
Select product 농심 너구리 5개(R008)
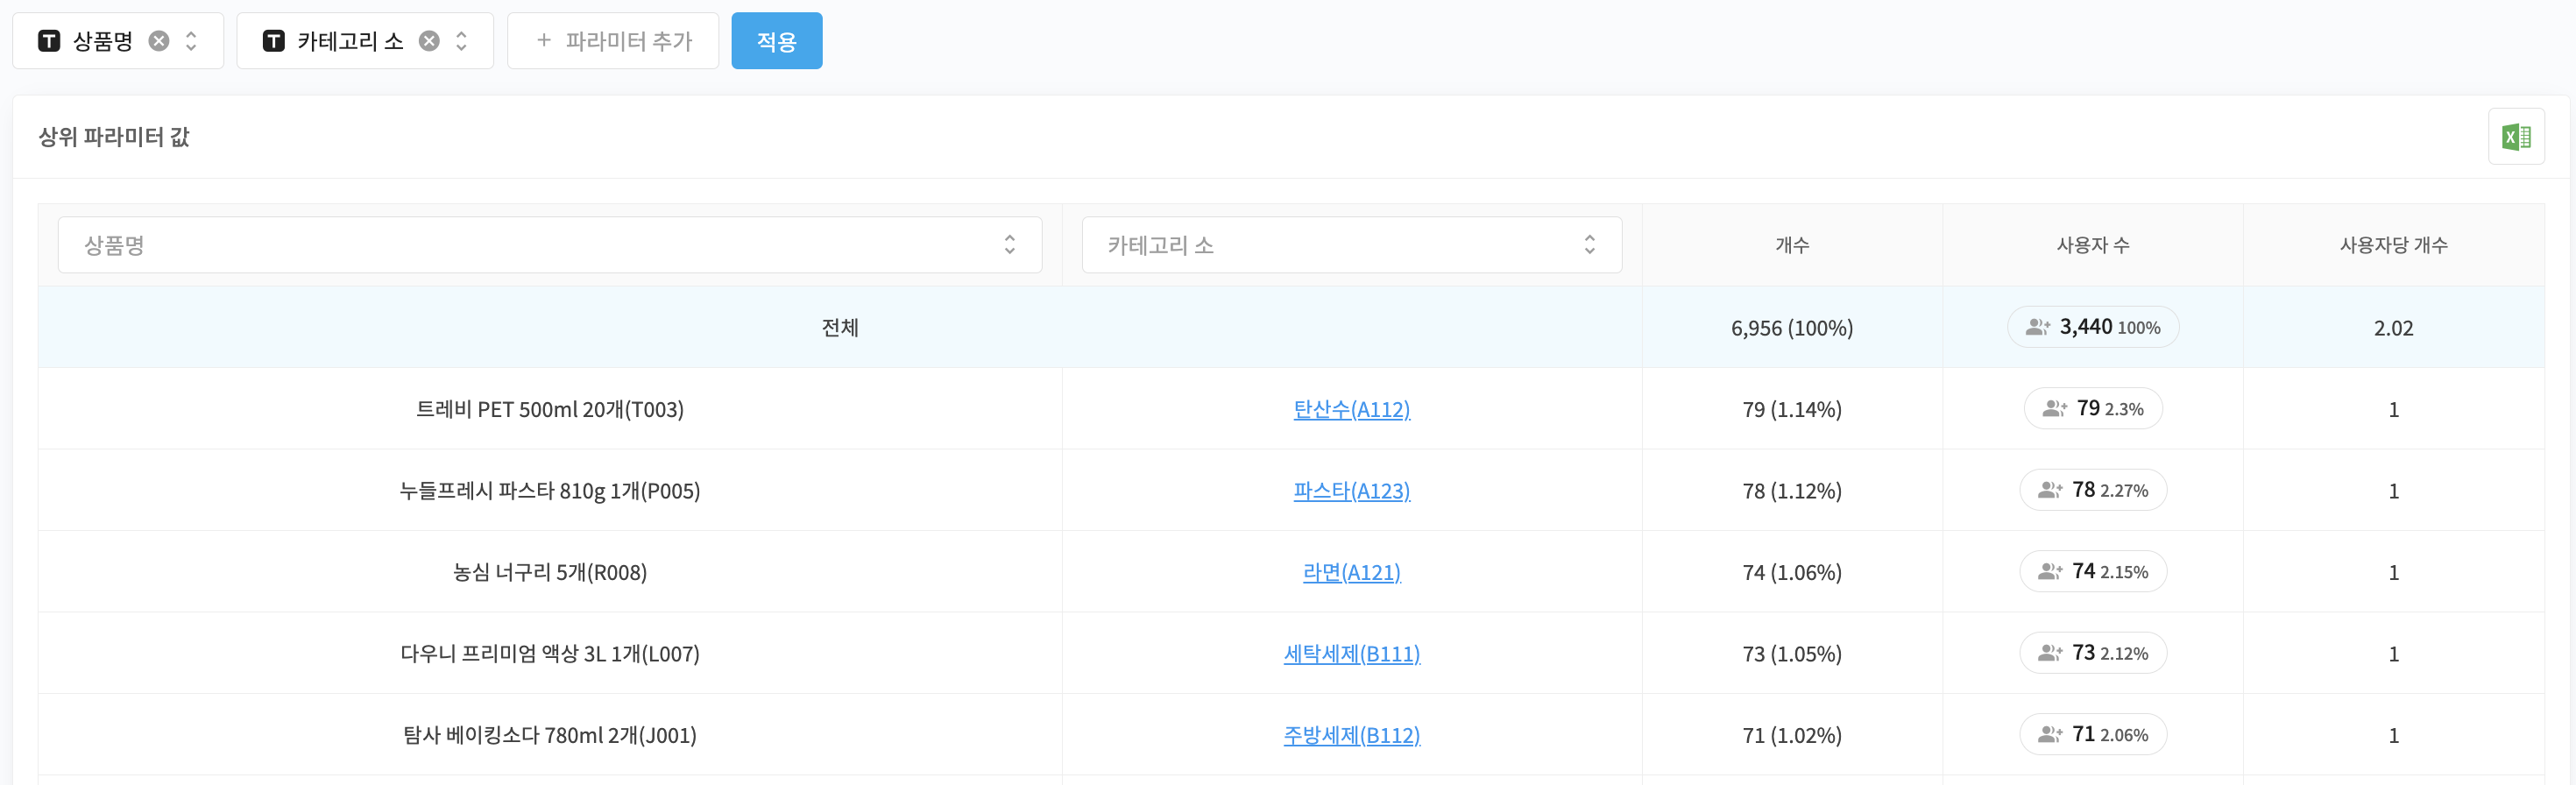[x=550, y=572]
